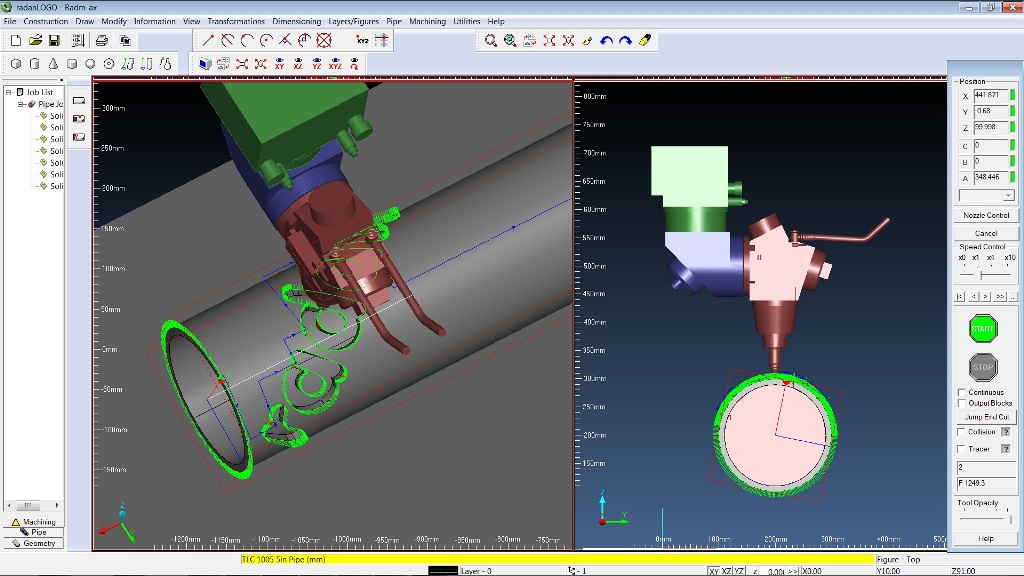Click the blue Undo arrow
The width and height of the screenshot is (1024, 576).
pos(606,41)
